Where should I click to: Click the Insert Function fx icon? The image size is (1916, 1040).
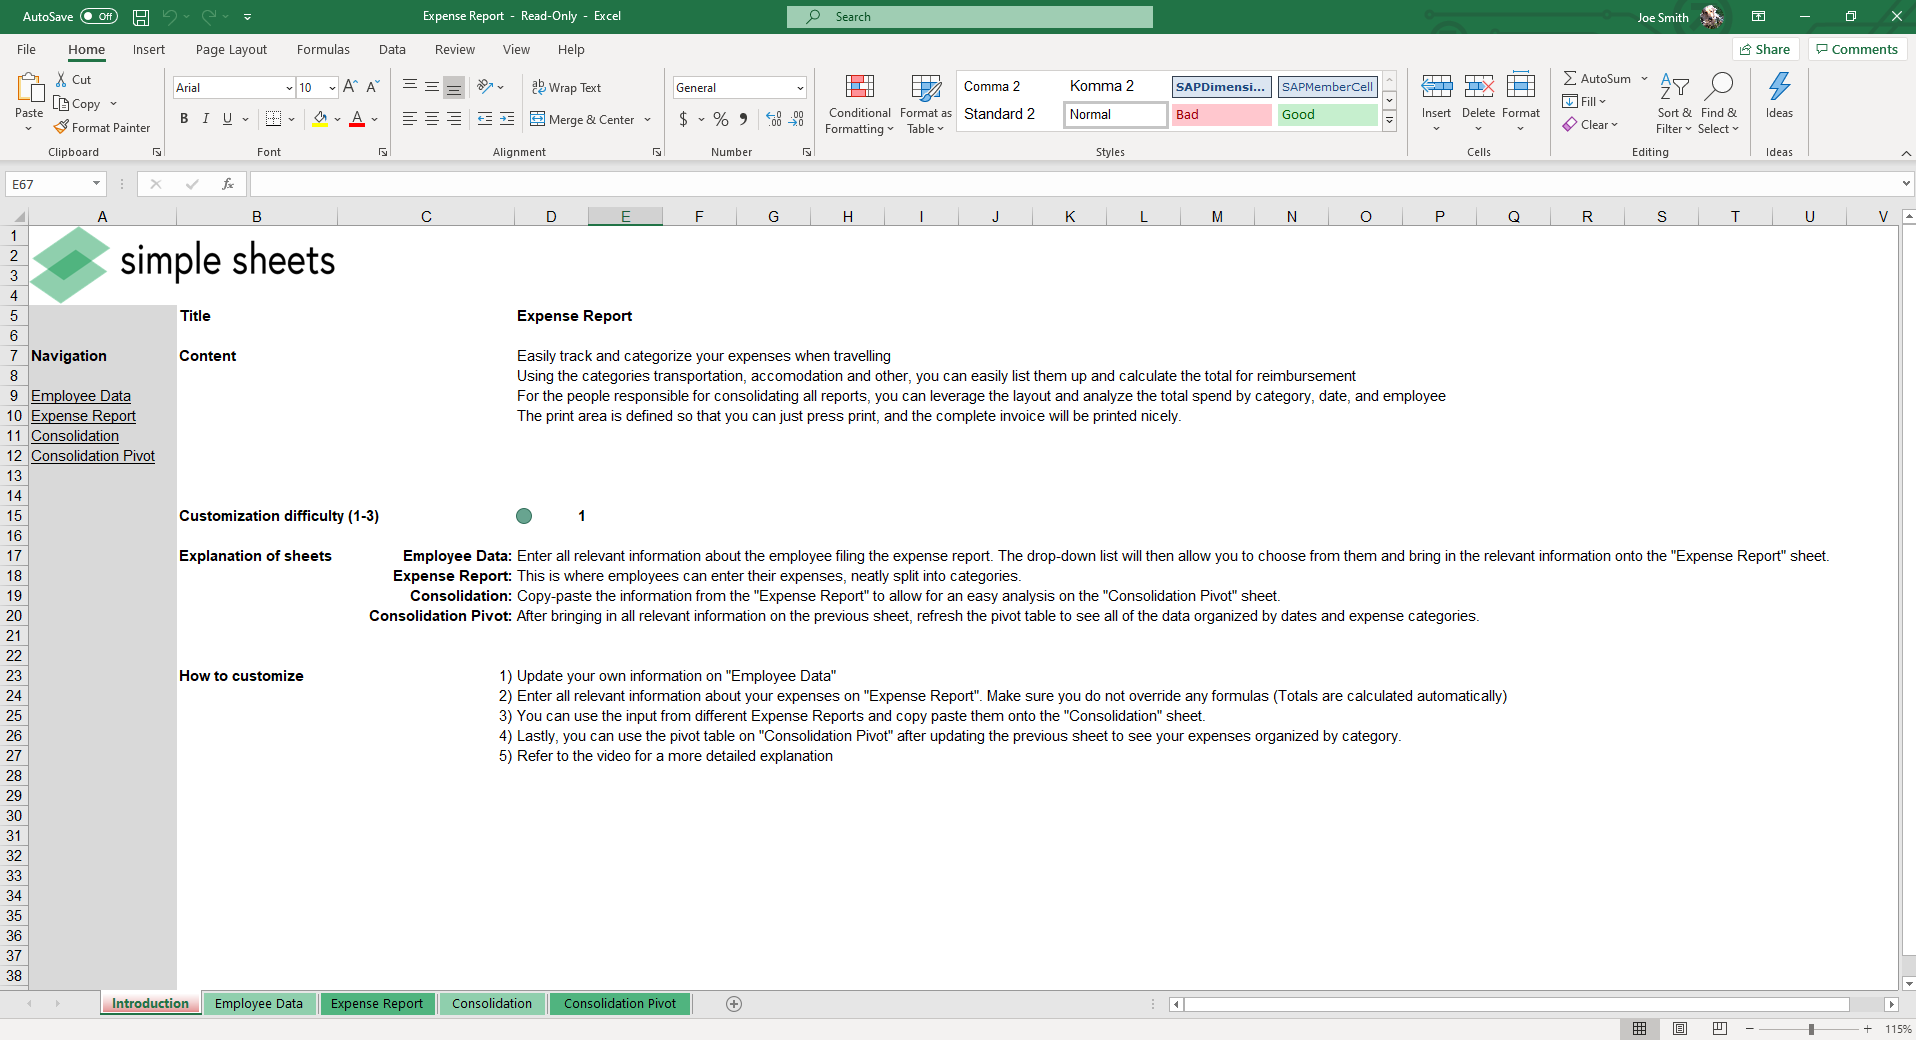228,184
